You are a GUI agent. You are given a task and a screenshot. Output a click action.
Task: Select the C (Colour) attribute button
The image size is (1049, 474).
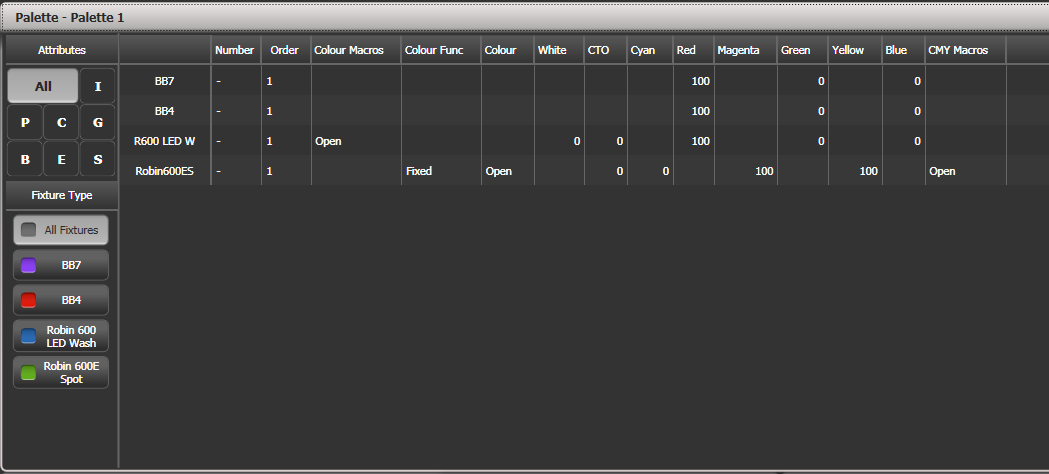pyautogui.click(x=62, y=122)
